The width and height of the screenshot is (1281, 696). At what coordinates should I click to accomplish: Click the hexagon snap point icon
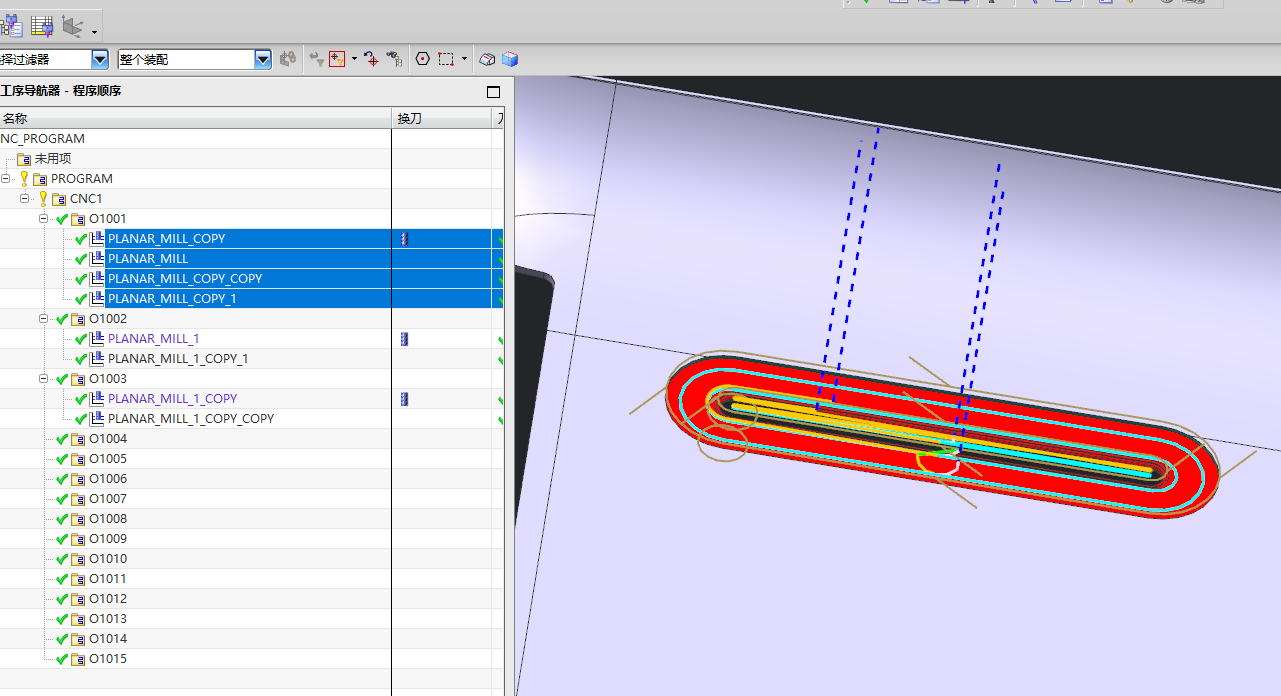point(422,59)
